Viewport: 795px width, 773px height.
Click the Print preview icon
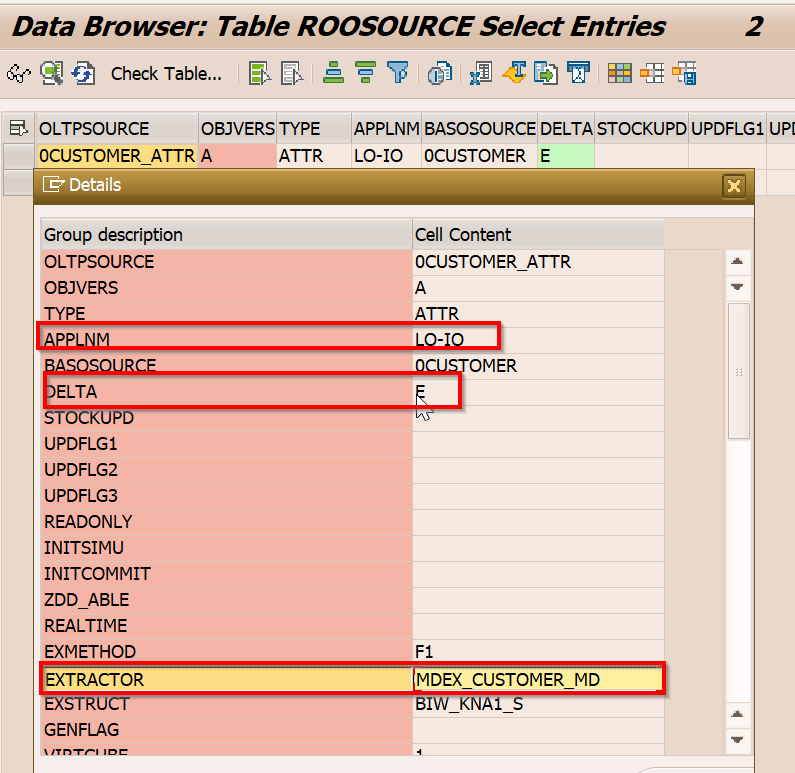point(440,73)
